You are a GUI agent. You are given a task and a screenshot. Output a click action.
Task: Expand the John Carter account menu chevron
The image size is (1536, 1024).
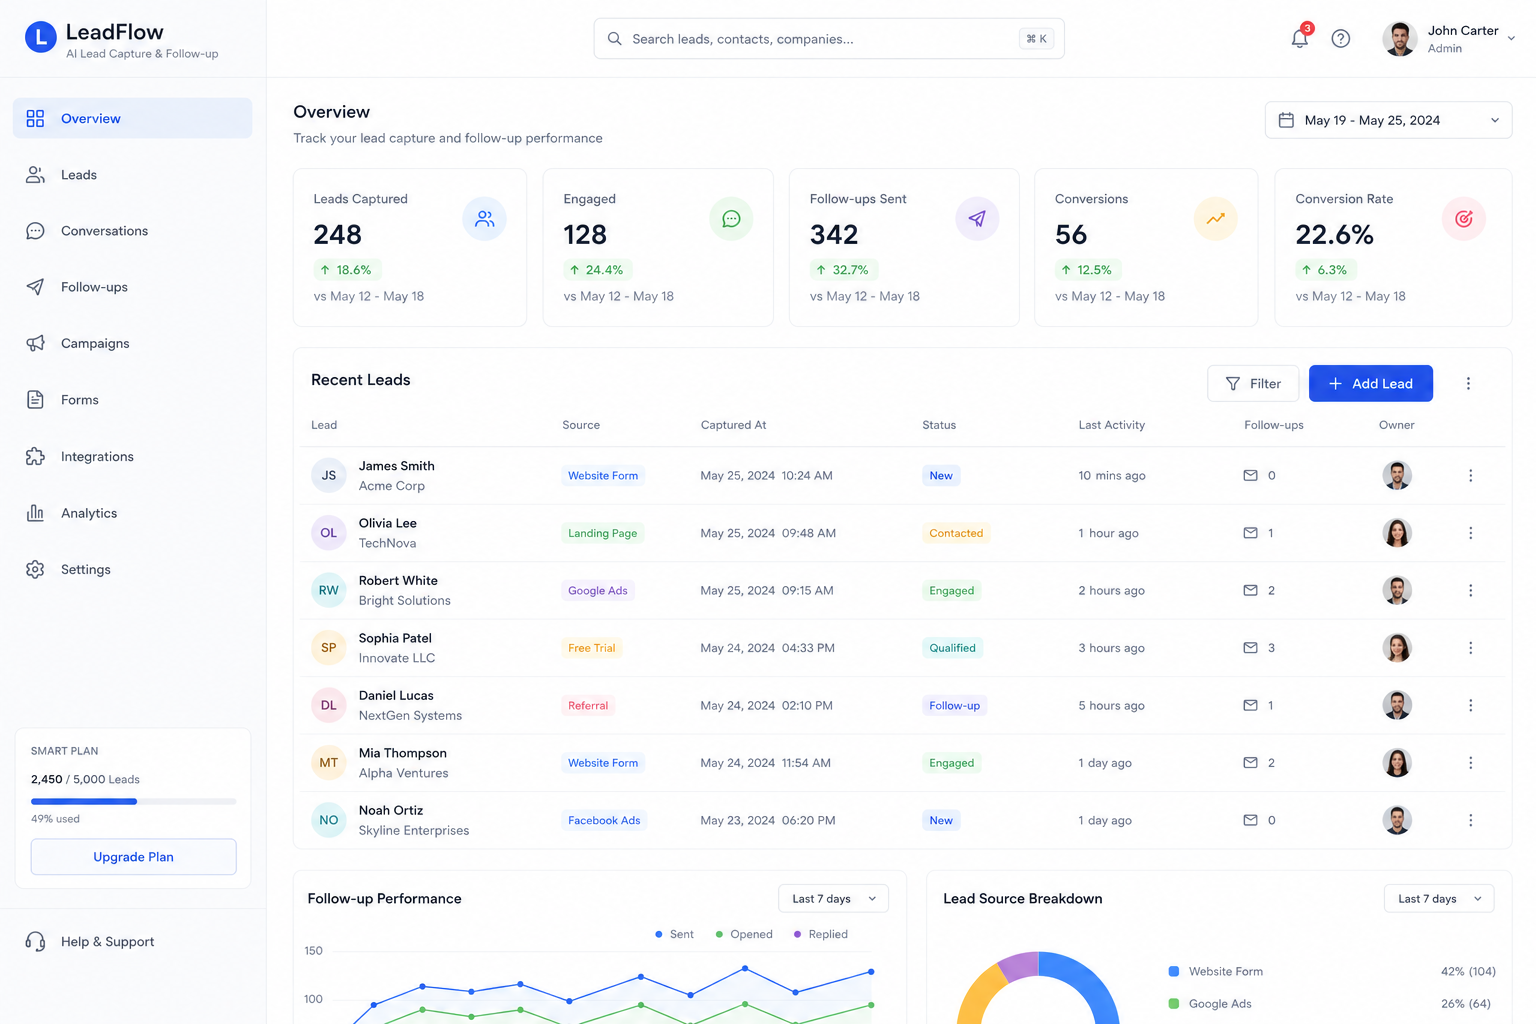pyautogui.click(x=1511, y=39)
